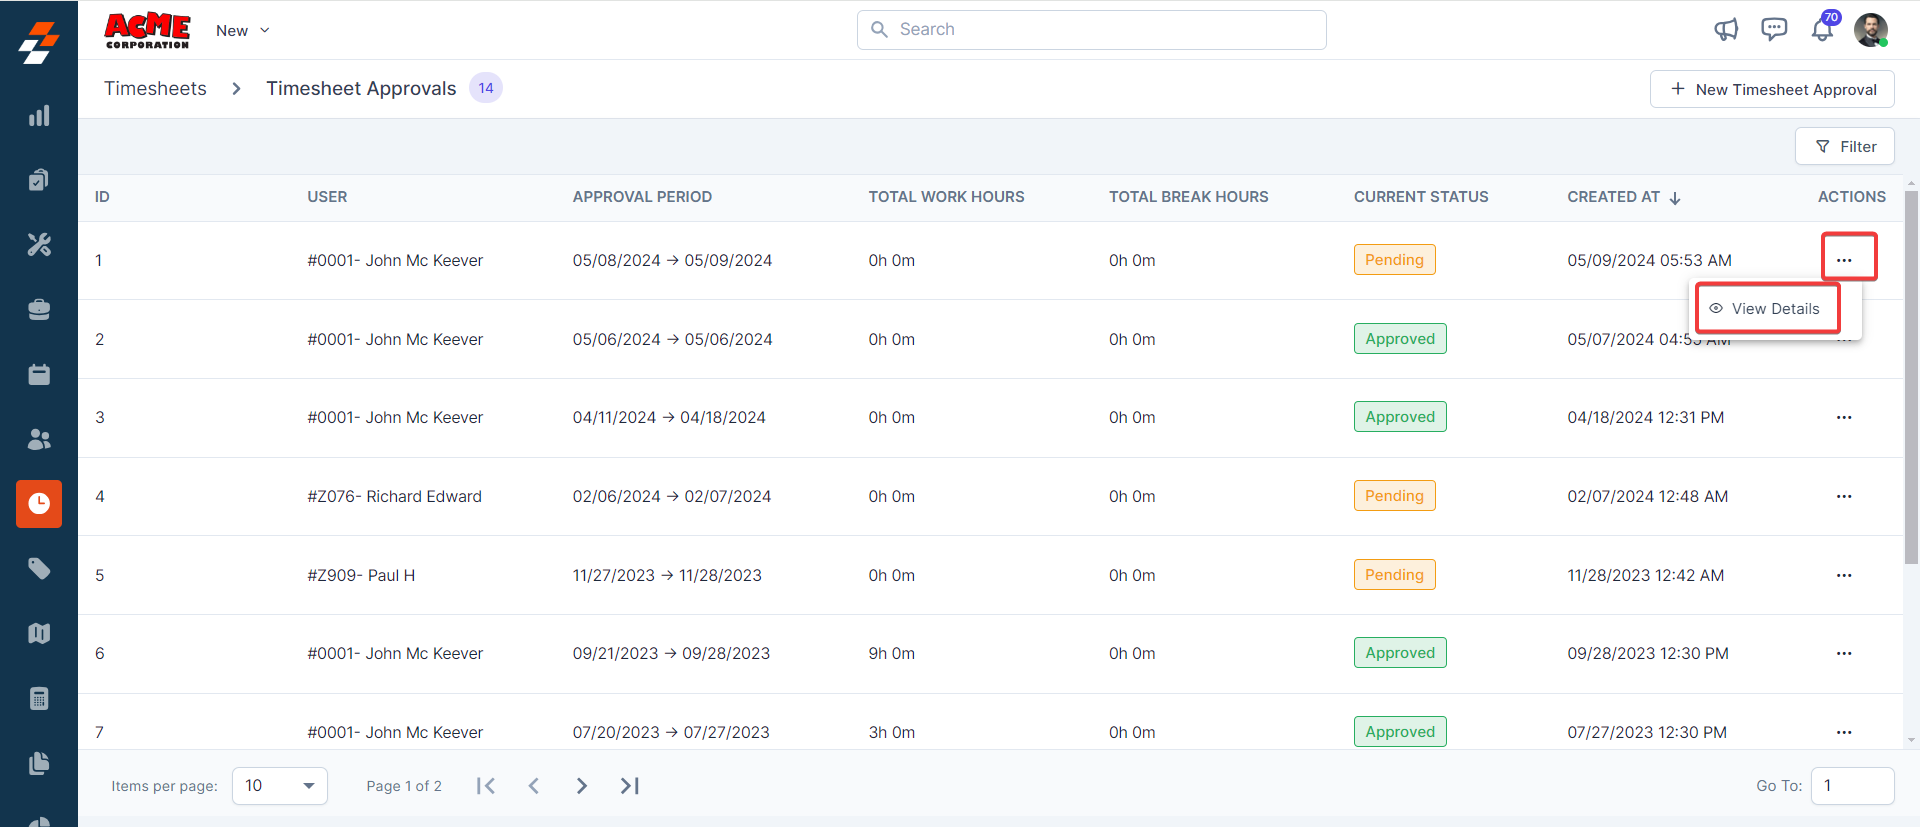1920x827 pixels.
Task: Open actions menu for Richard Edward row
Action: pos(1844,497)
